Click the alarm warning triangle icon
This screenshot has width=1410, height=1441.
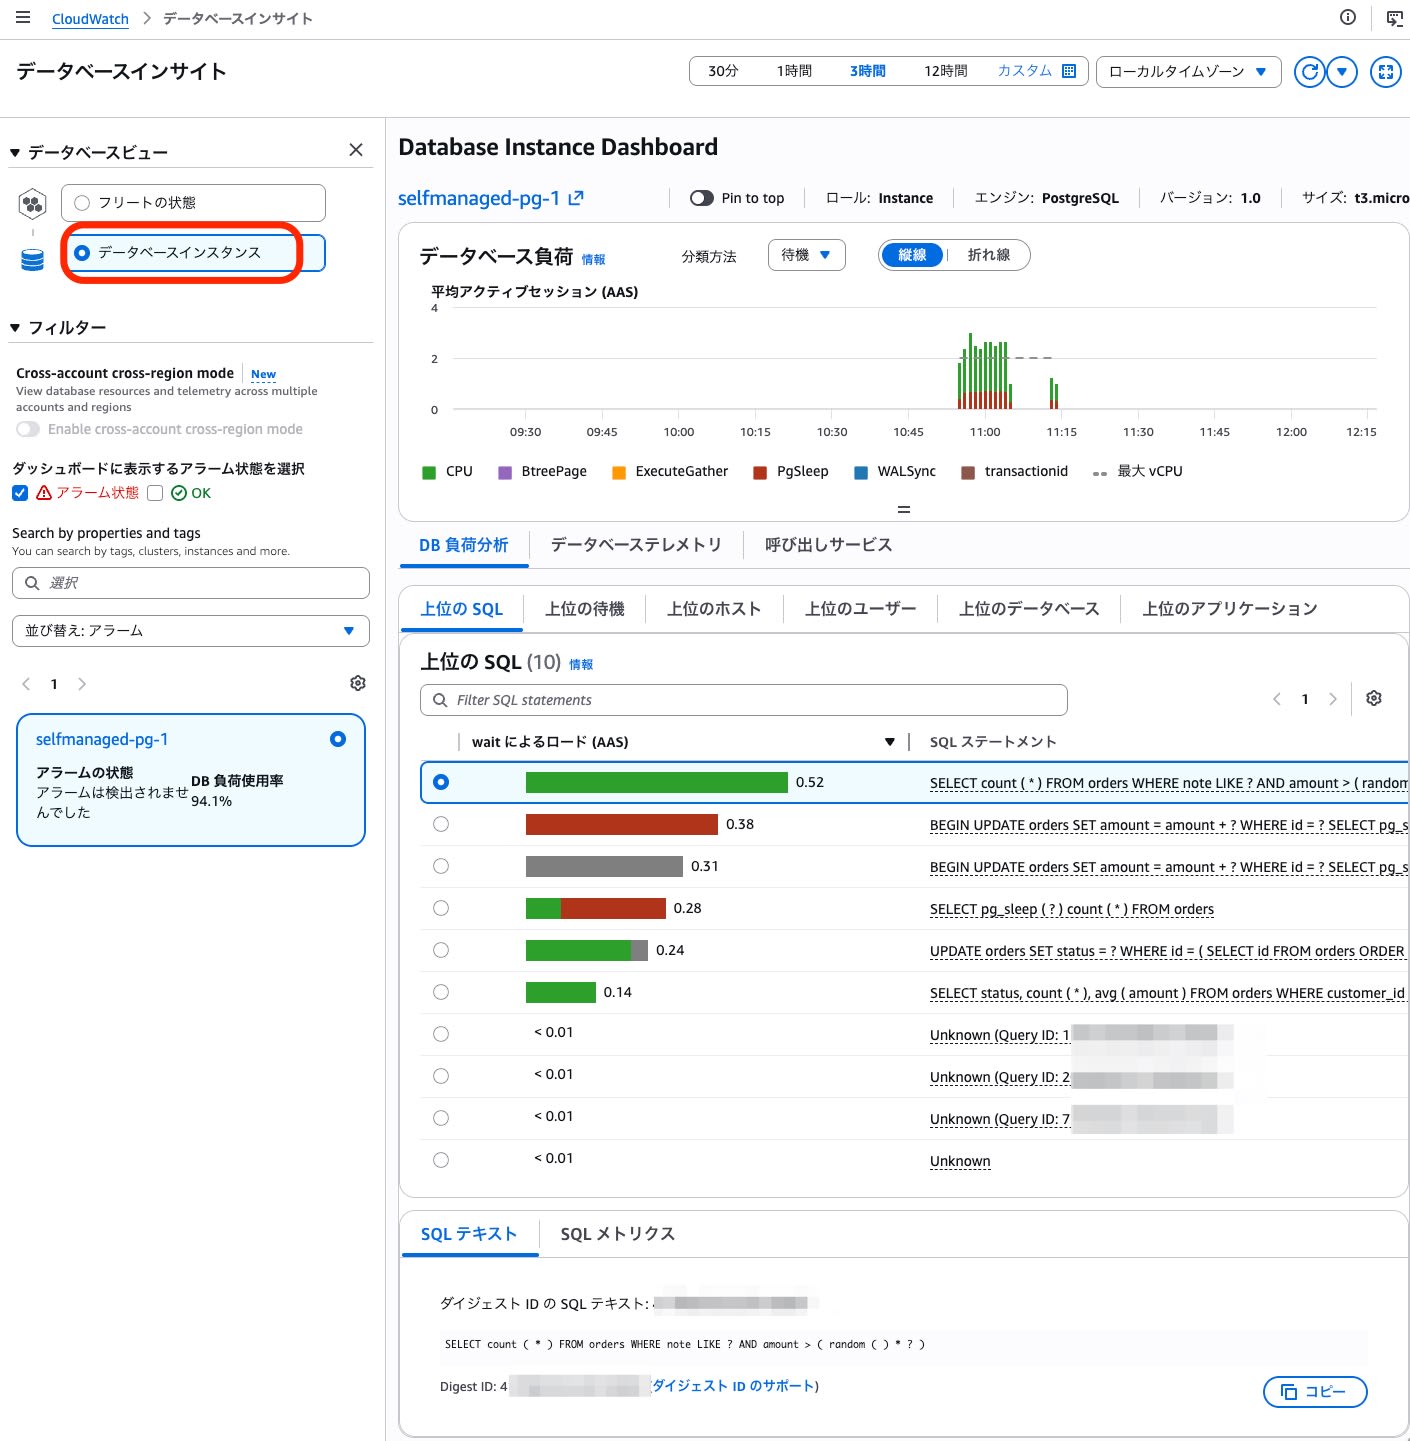[44, 493]
